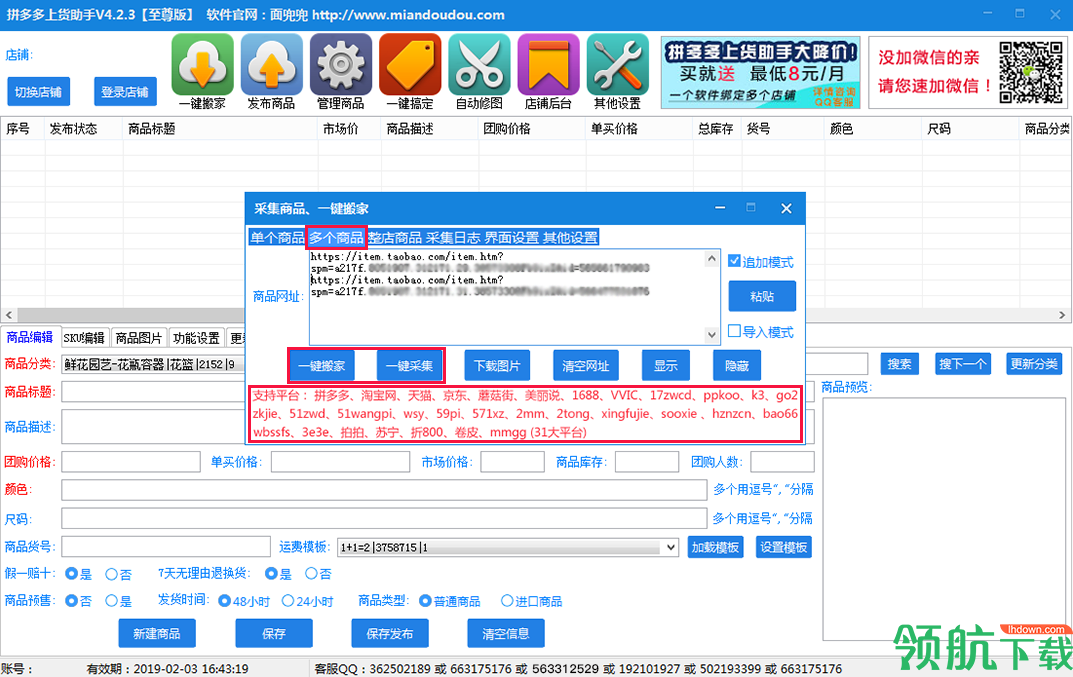Switch to 功能设置 tab

tap(196, 337)
